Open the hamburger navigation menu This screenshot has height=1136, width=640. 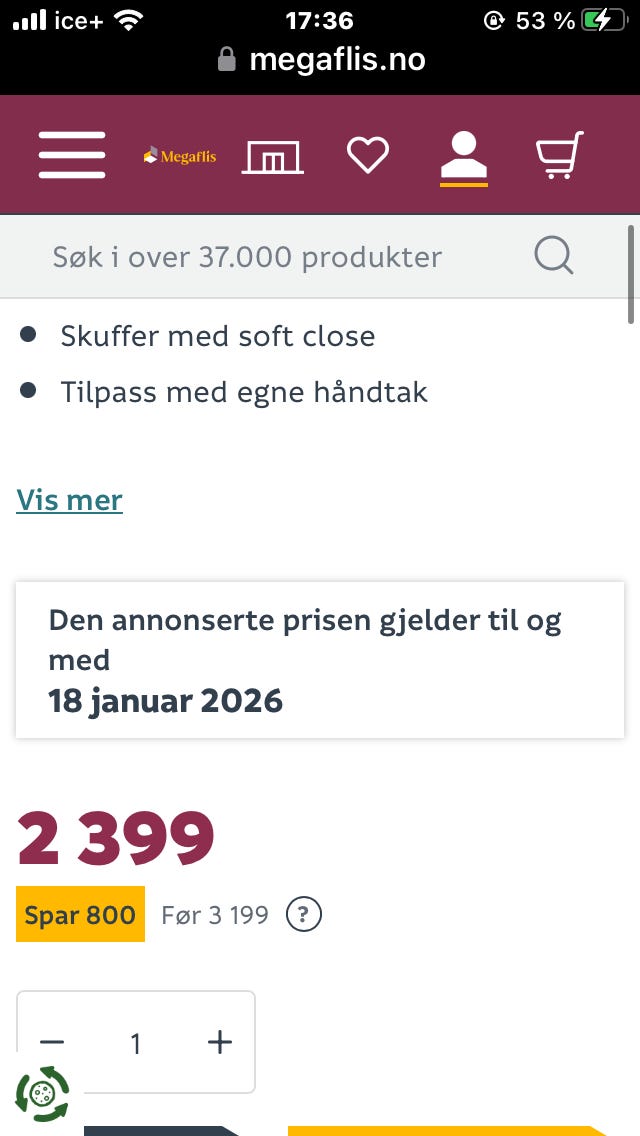tap(72, 155)
